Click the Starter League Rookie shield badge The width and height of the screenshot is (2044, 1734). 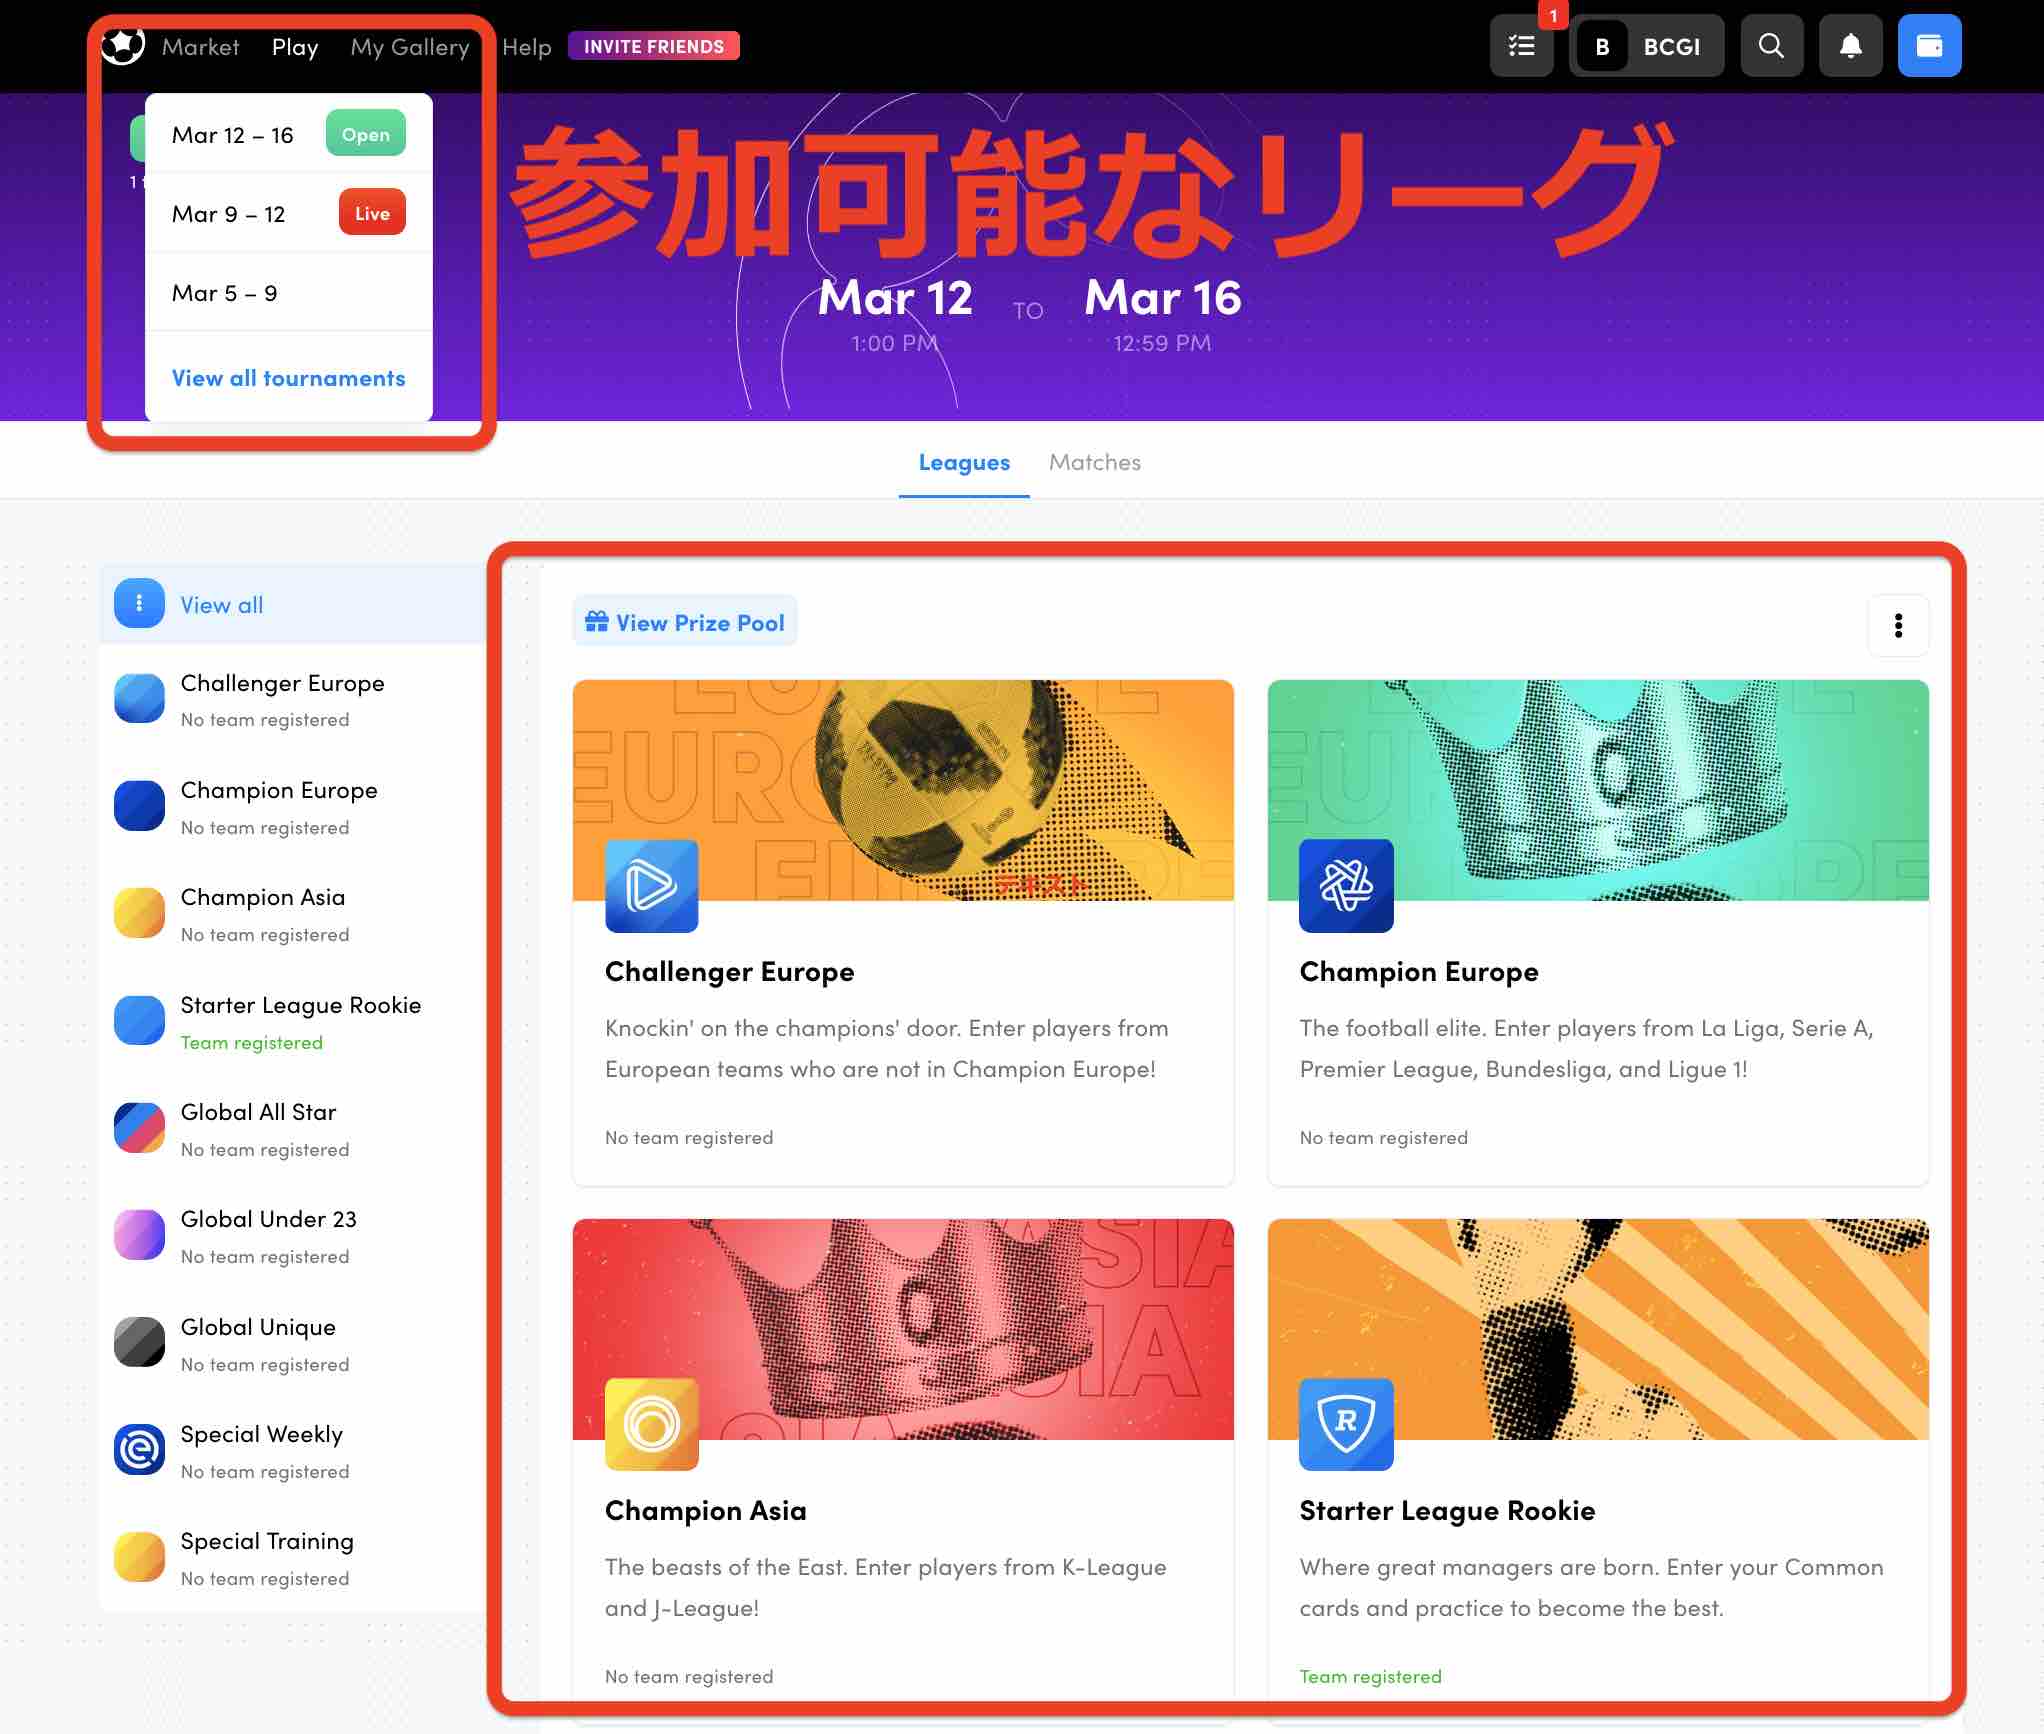pos(1346,1425)
